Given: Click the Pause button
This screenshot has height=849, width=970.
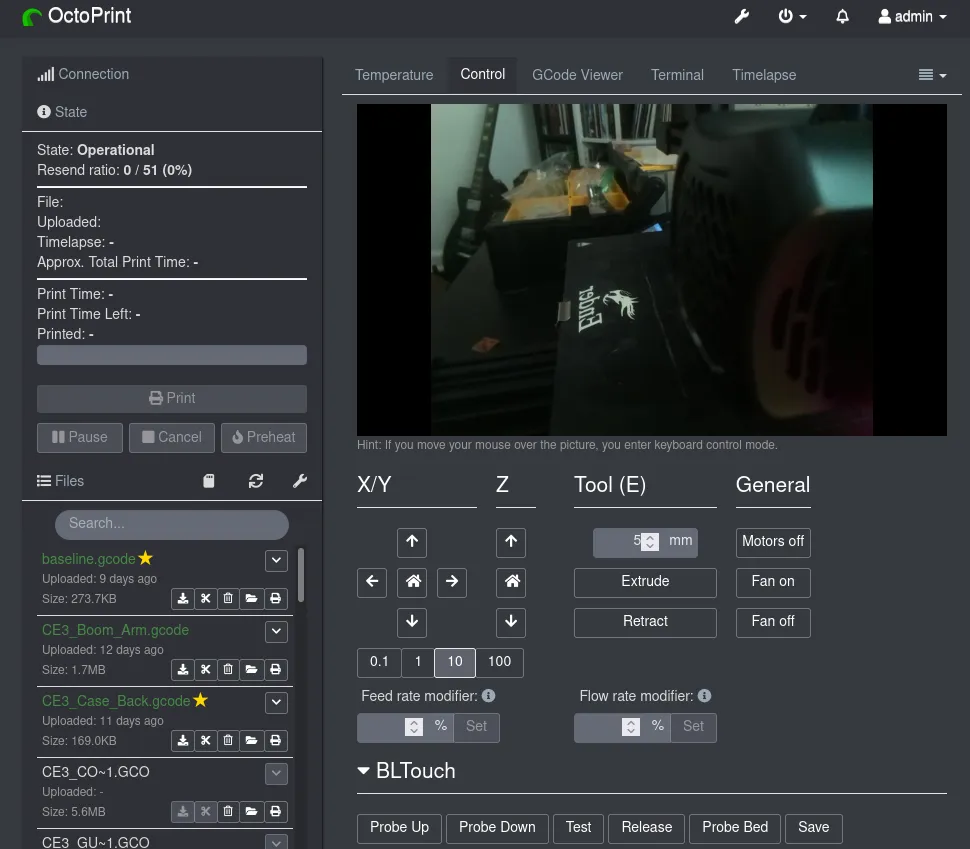Looking at the screenshot, I should coord(80,437).
